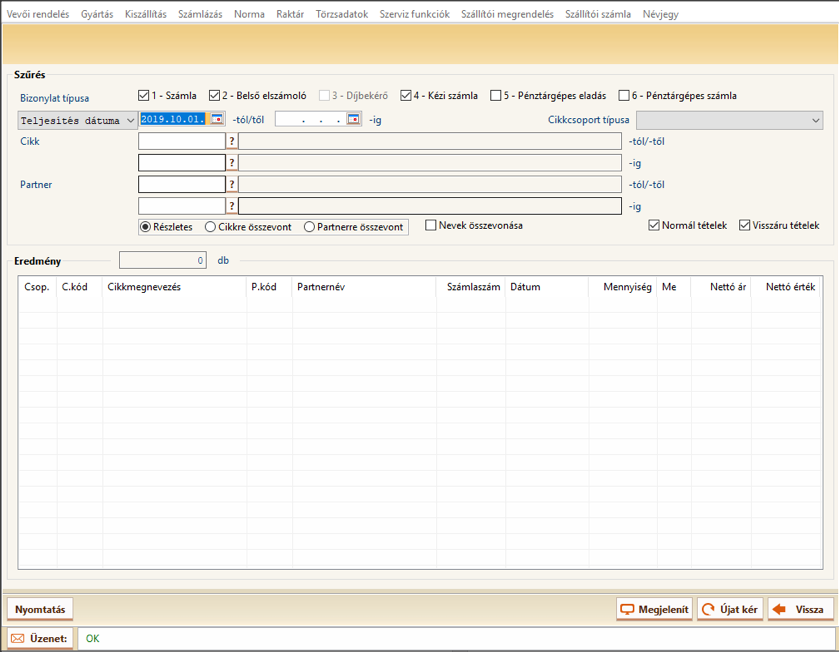Click the empty end date field
This screenshot has width=839, height=652.
tap(311, 119)
